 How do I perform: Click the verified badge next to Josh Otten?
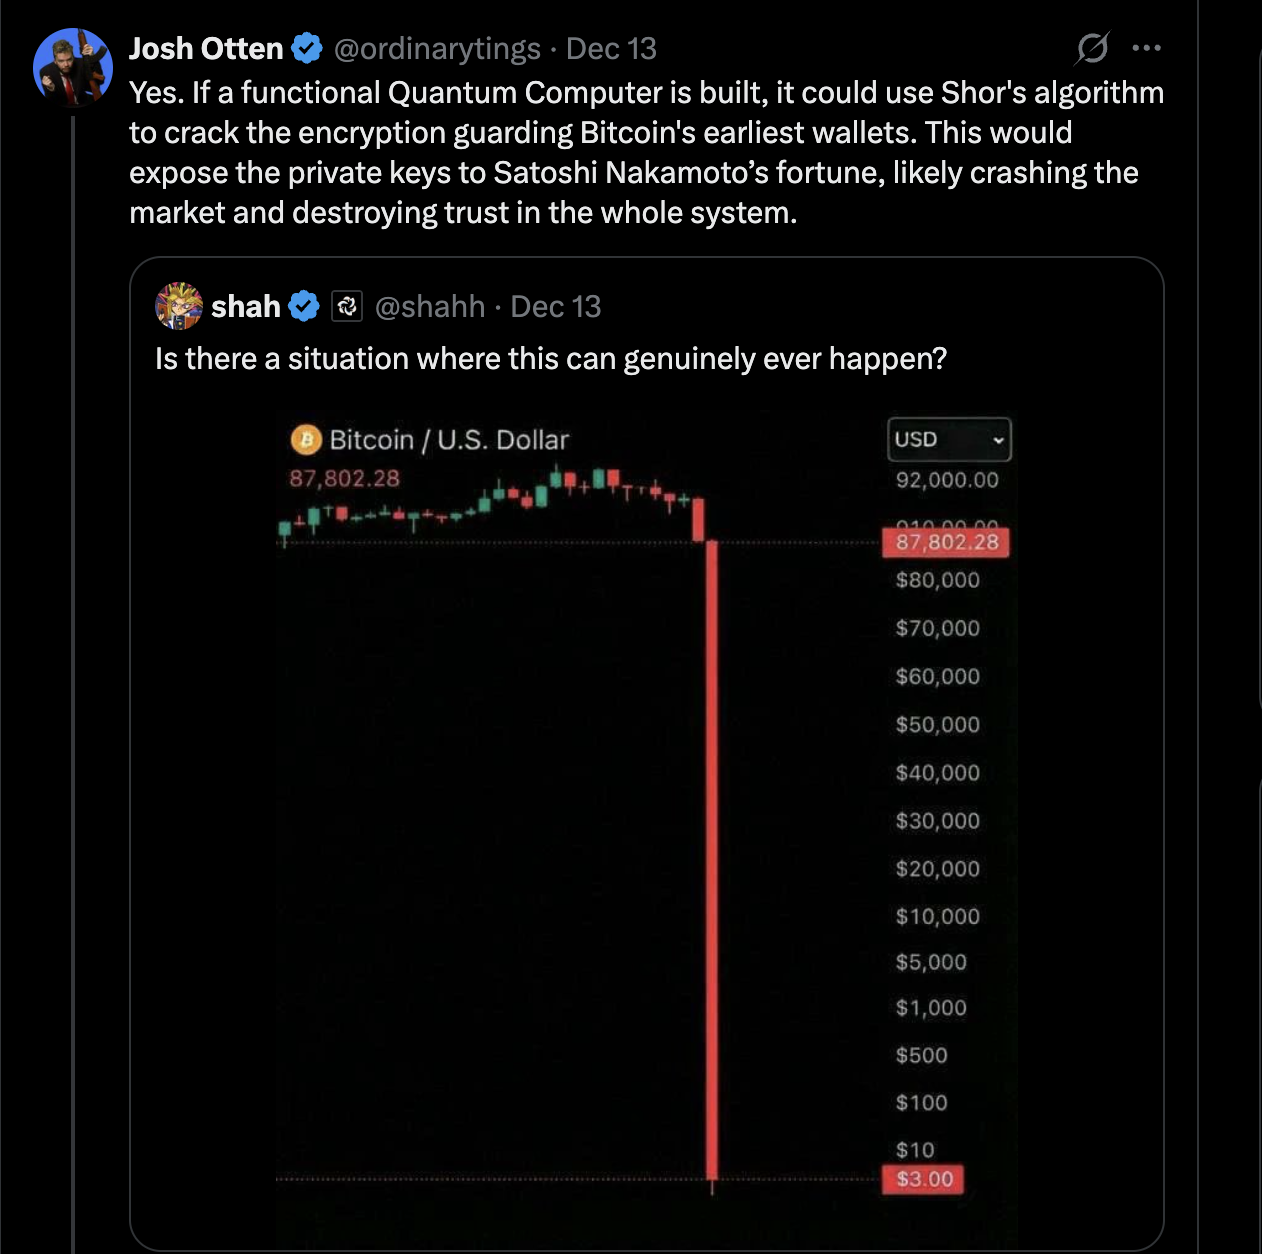(x=306, y=46)
